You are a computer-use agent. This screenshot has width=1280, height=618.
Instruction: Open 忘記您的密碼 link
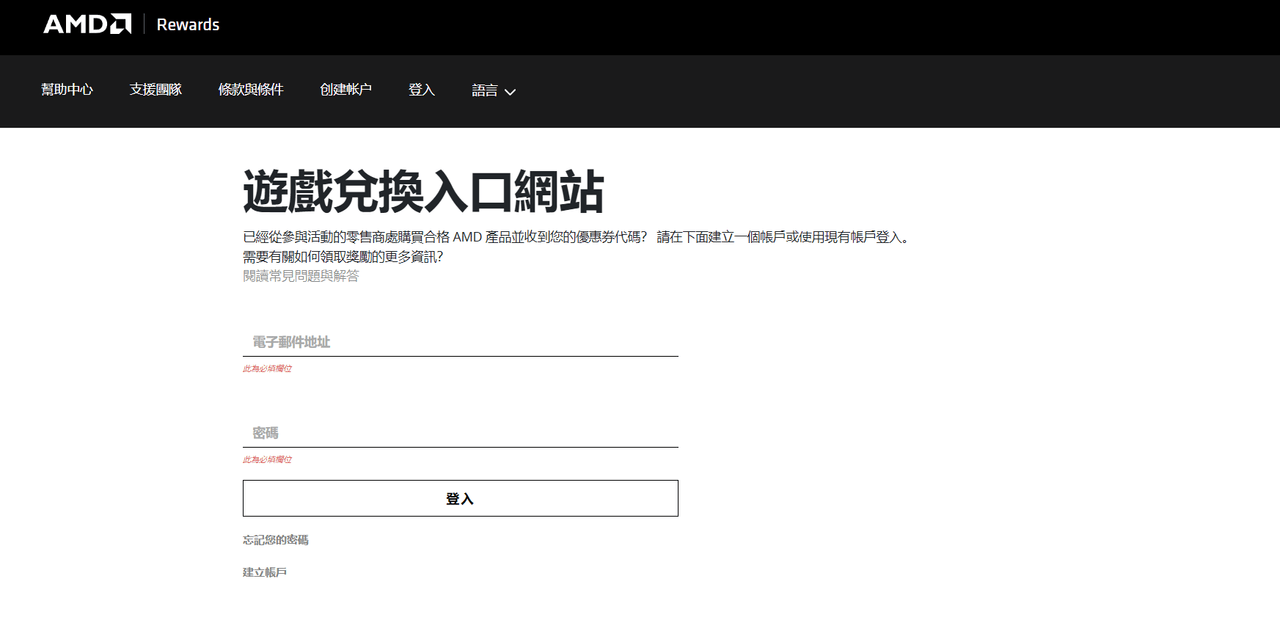tap(276, 540)
